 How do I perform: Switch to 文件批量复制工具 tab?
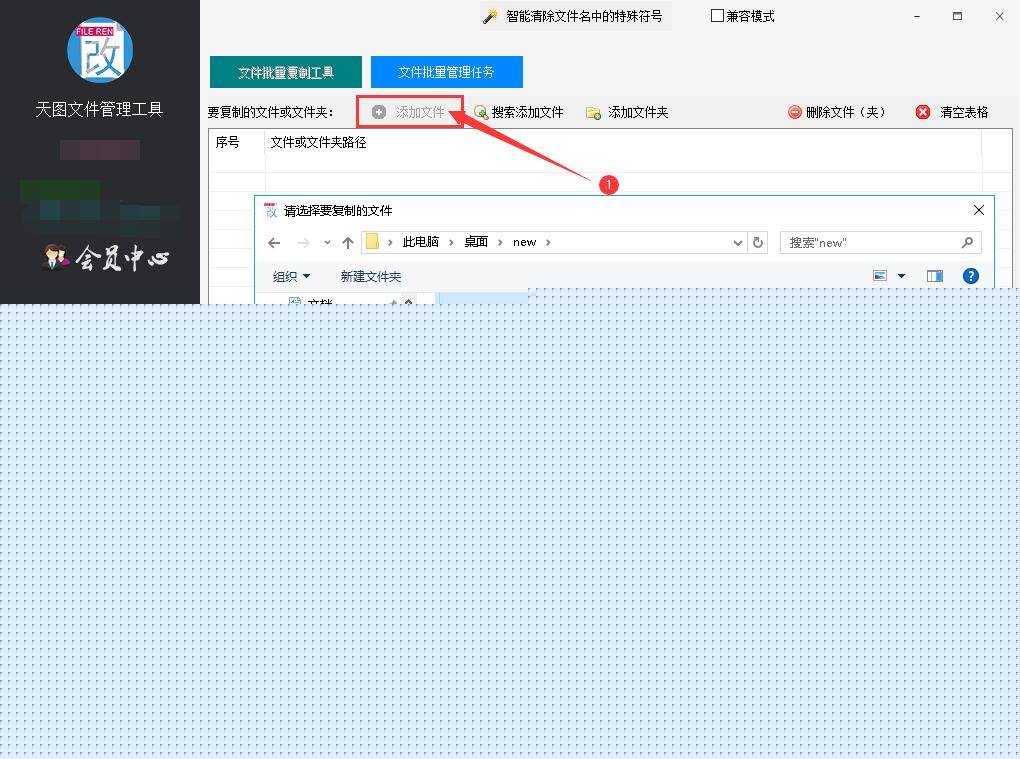286,72
